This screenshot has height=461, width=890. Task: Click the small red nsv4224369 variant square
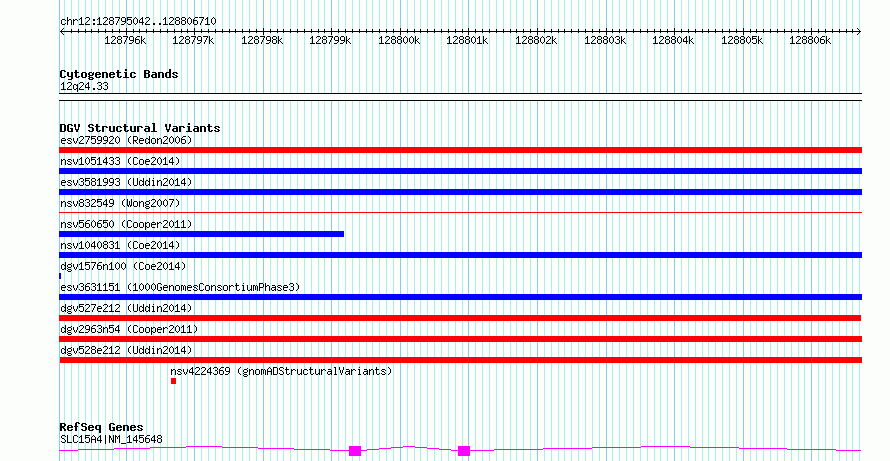[x=174, y=381]
